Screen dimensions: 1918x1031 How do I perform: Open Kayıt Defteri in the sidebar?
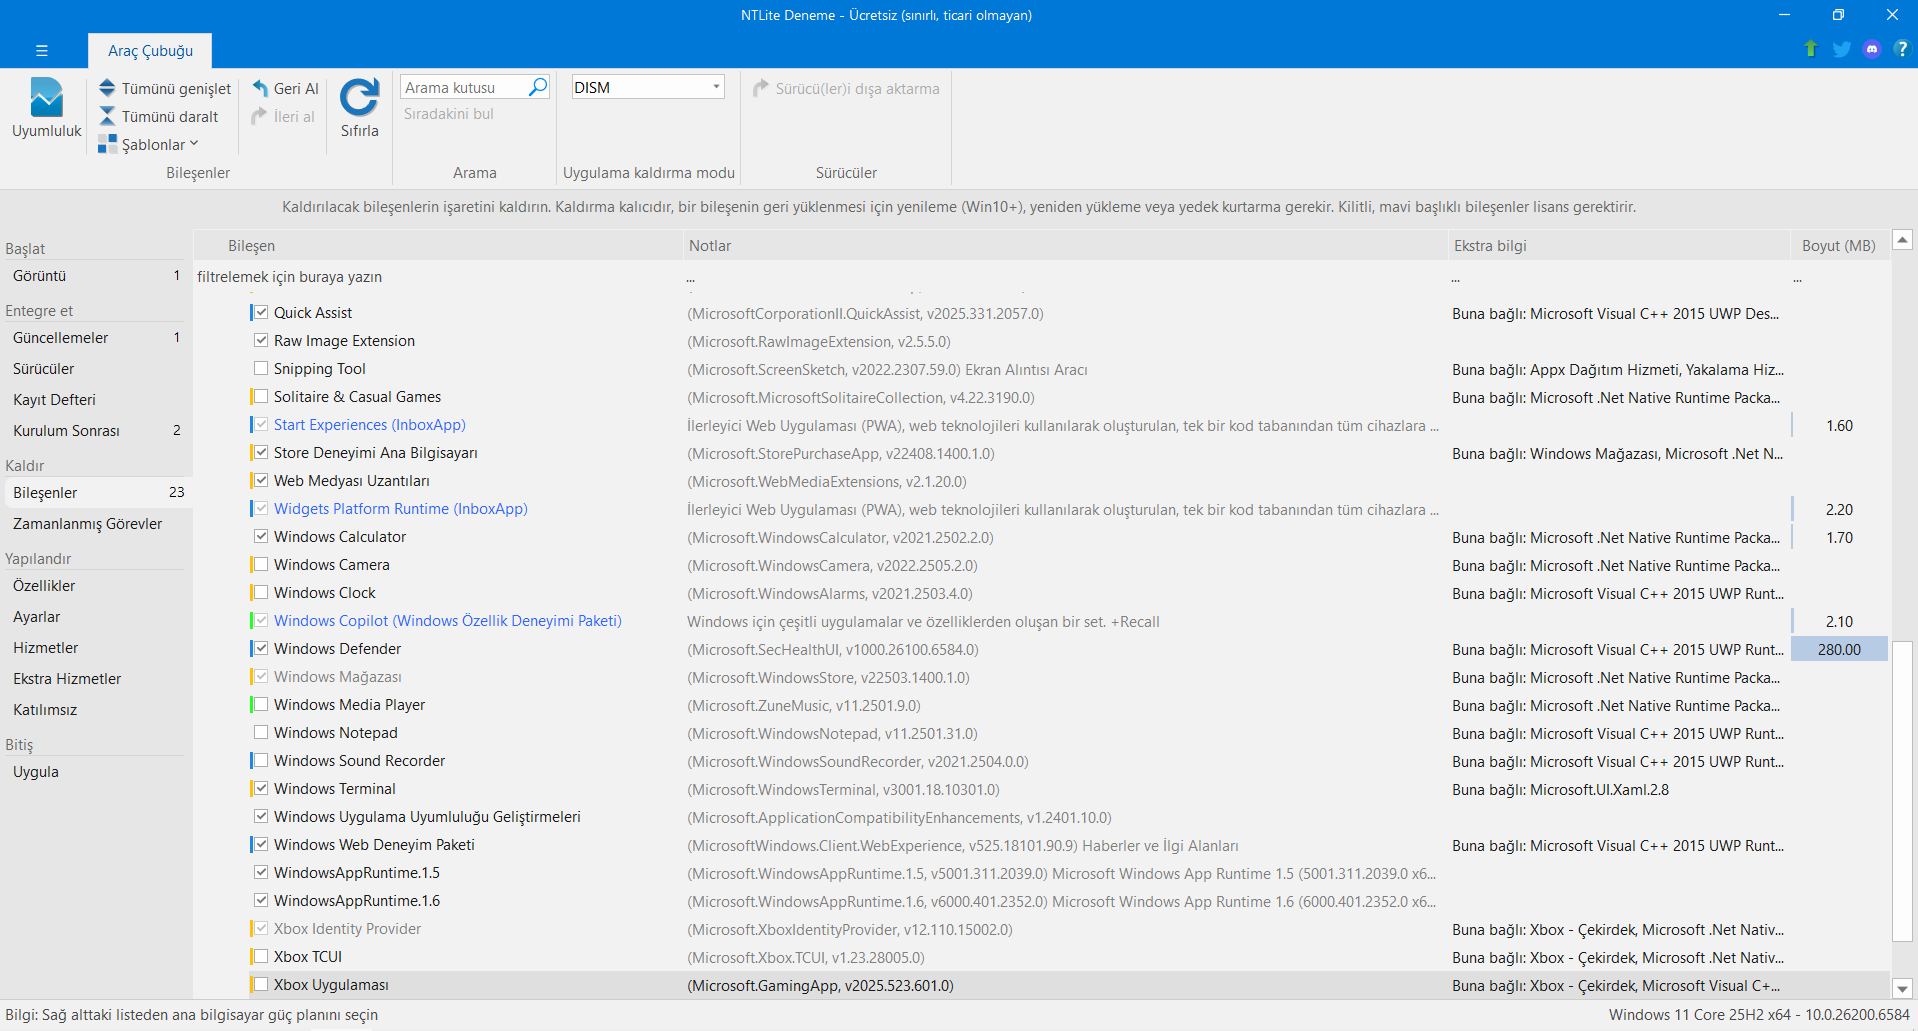pyautogui.click(x=96, y=399)
